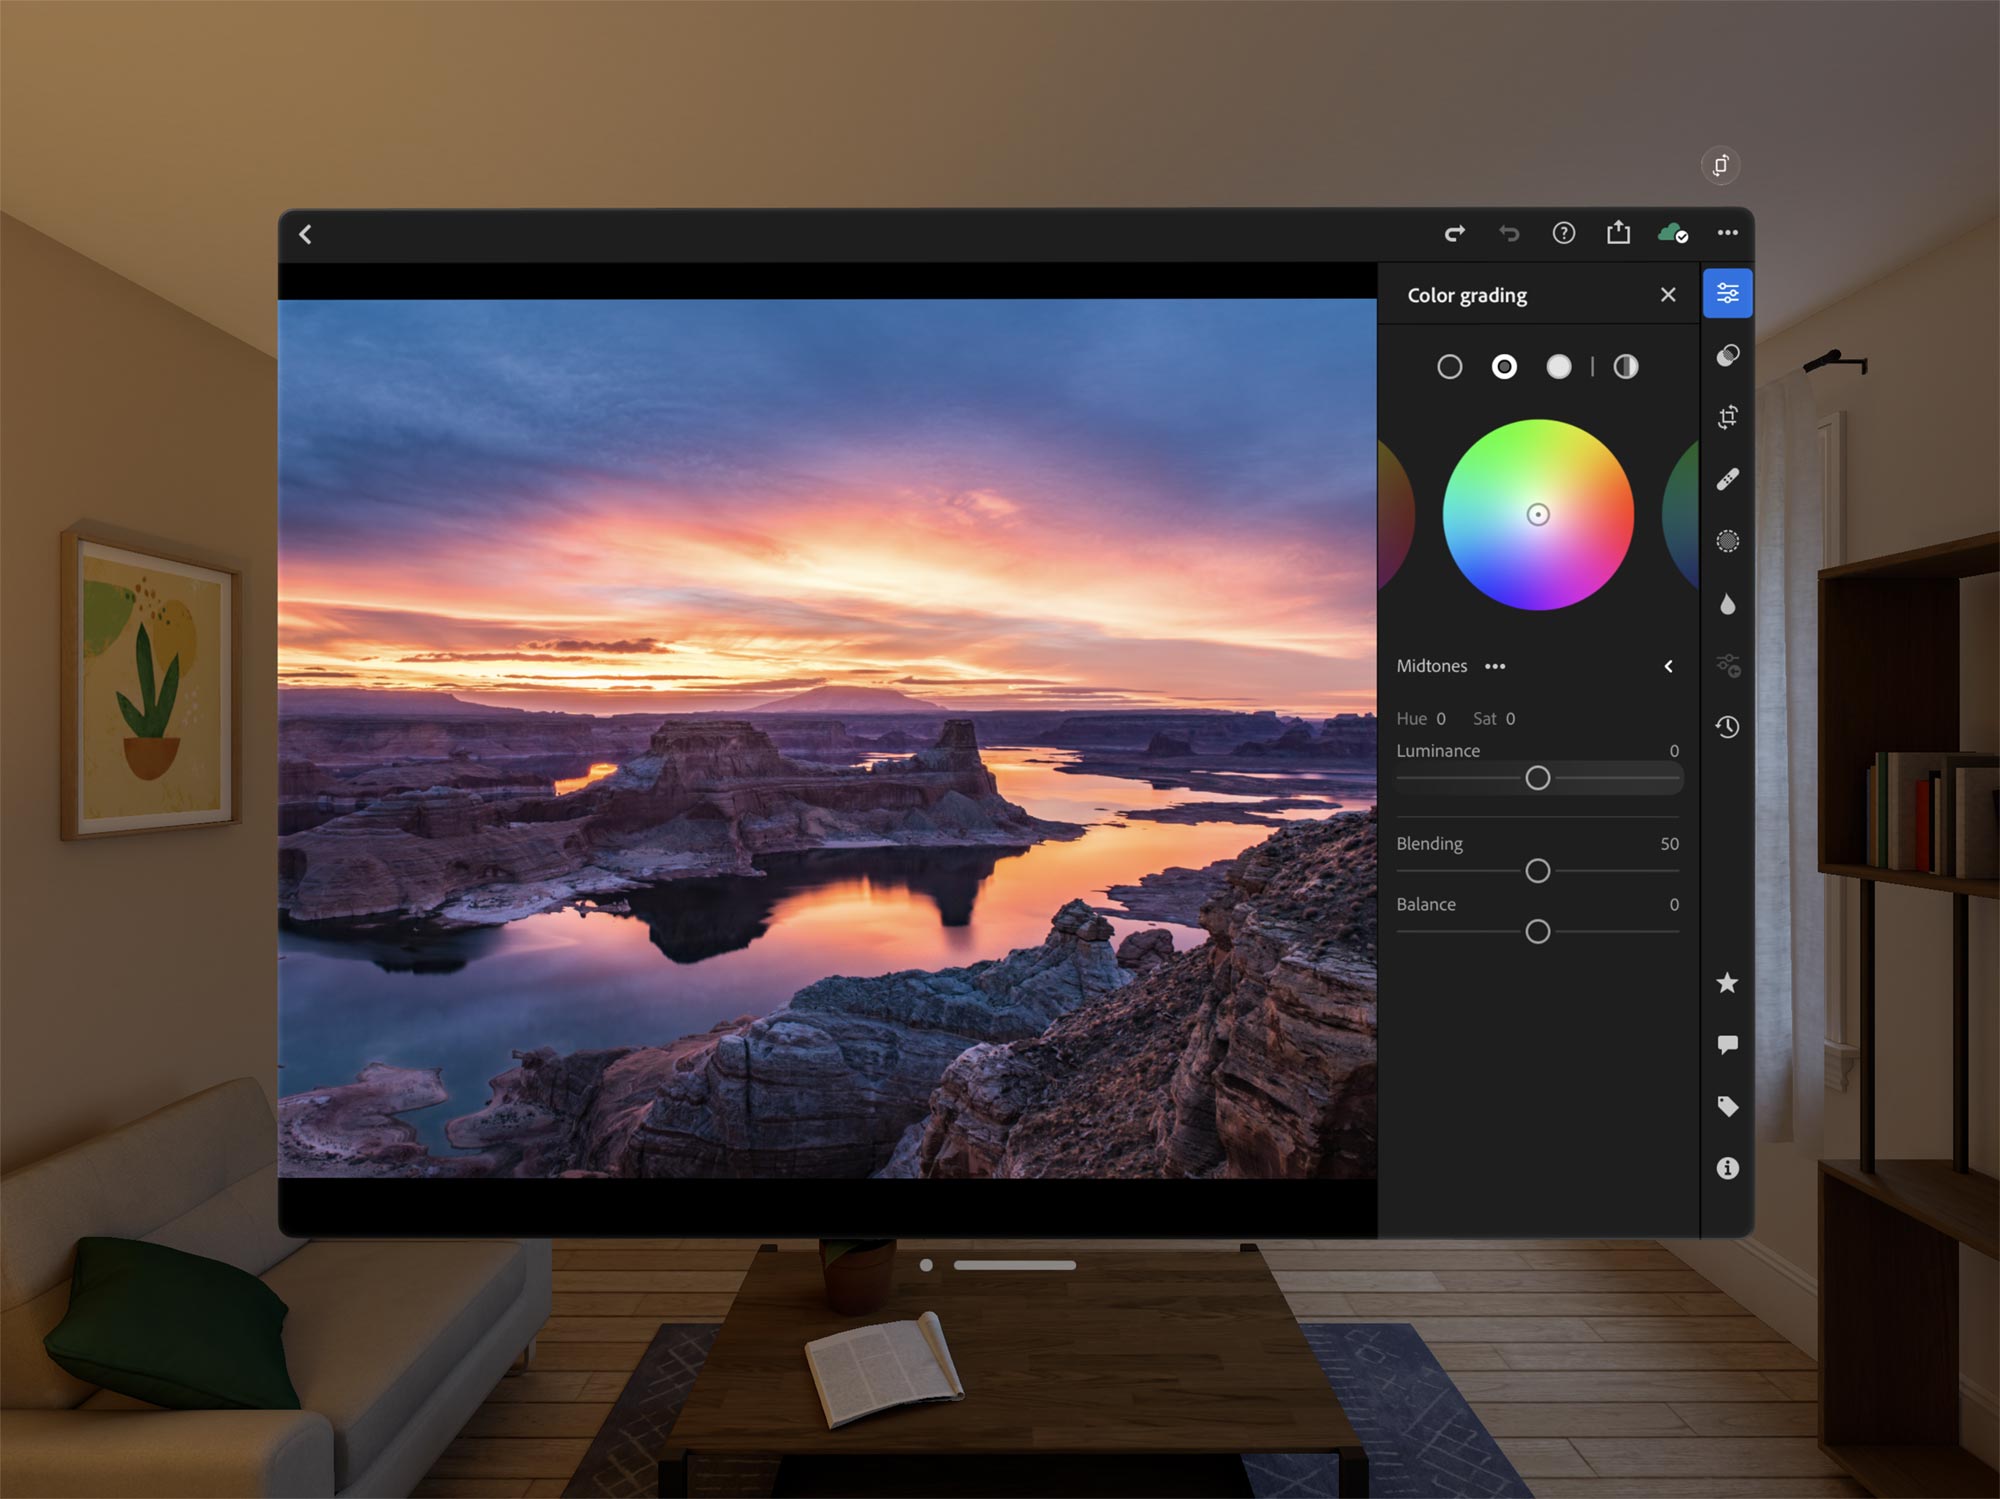The image size is (2000, 1499).
Task: Go back using the back arrow
Action: 306,234
